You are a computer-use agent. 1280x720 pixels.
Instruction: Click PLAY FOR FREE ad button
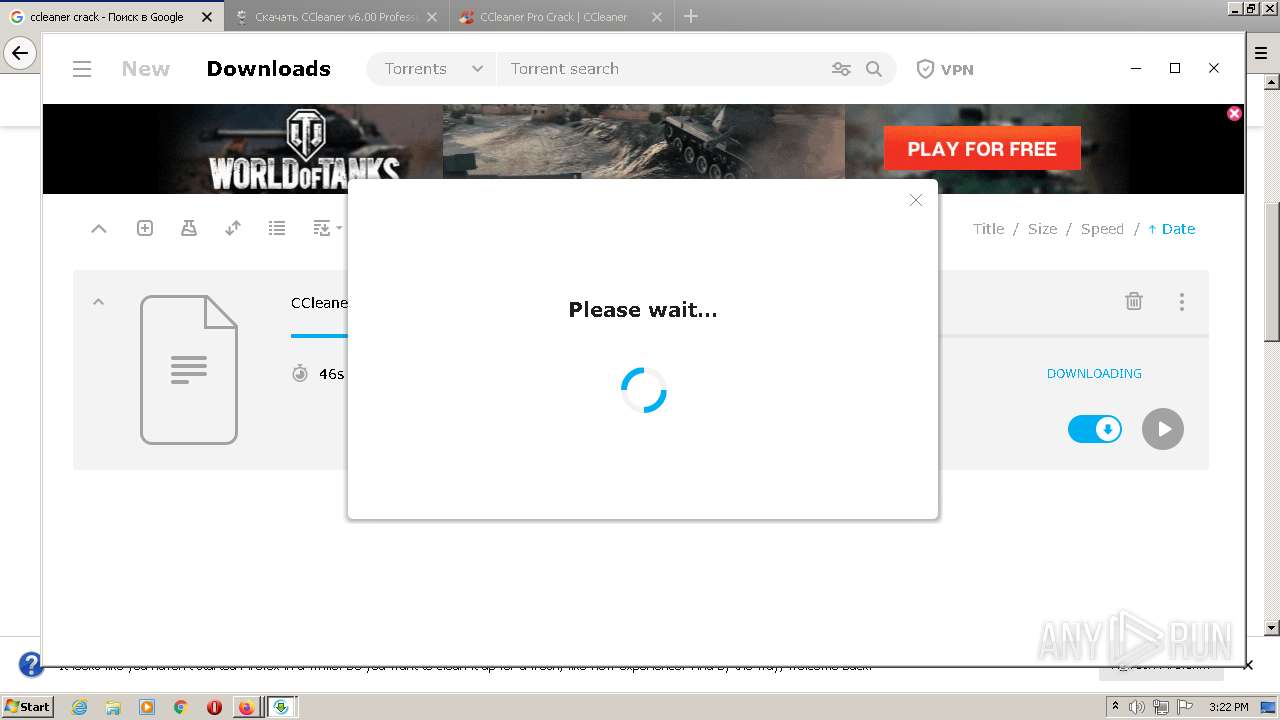[982, 149]
